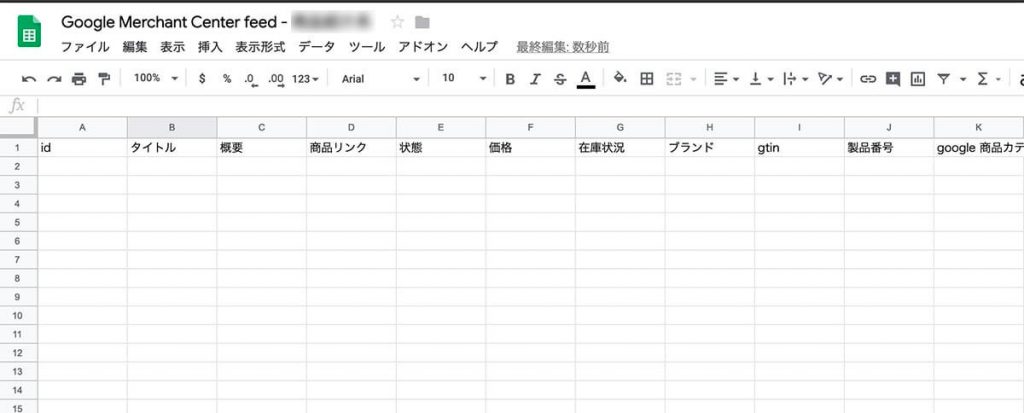Select the 概要 cell
The image size is (1024, 413).
pos(261,148)
